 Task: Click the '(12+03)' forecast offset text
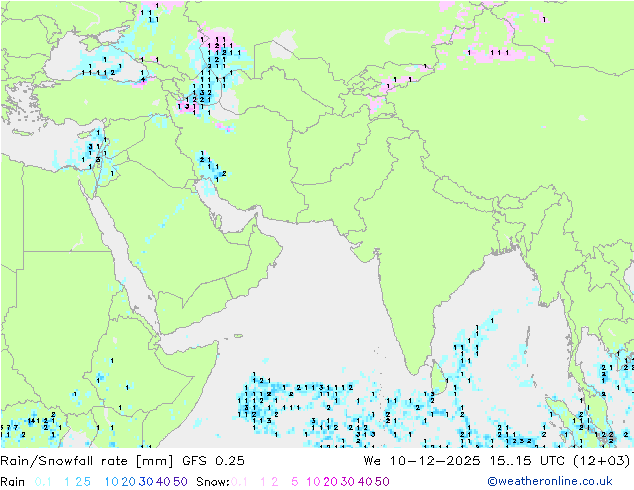tap(602, 461)
